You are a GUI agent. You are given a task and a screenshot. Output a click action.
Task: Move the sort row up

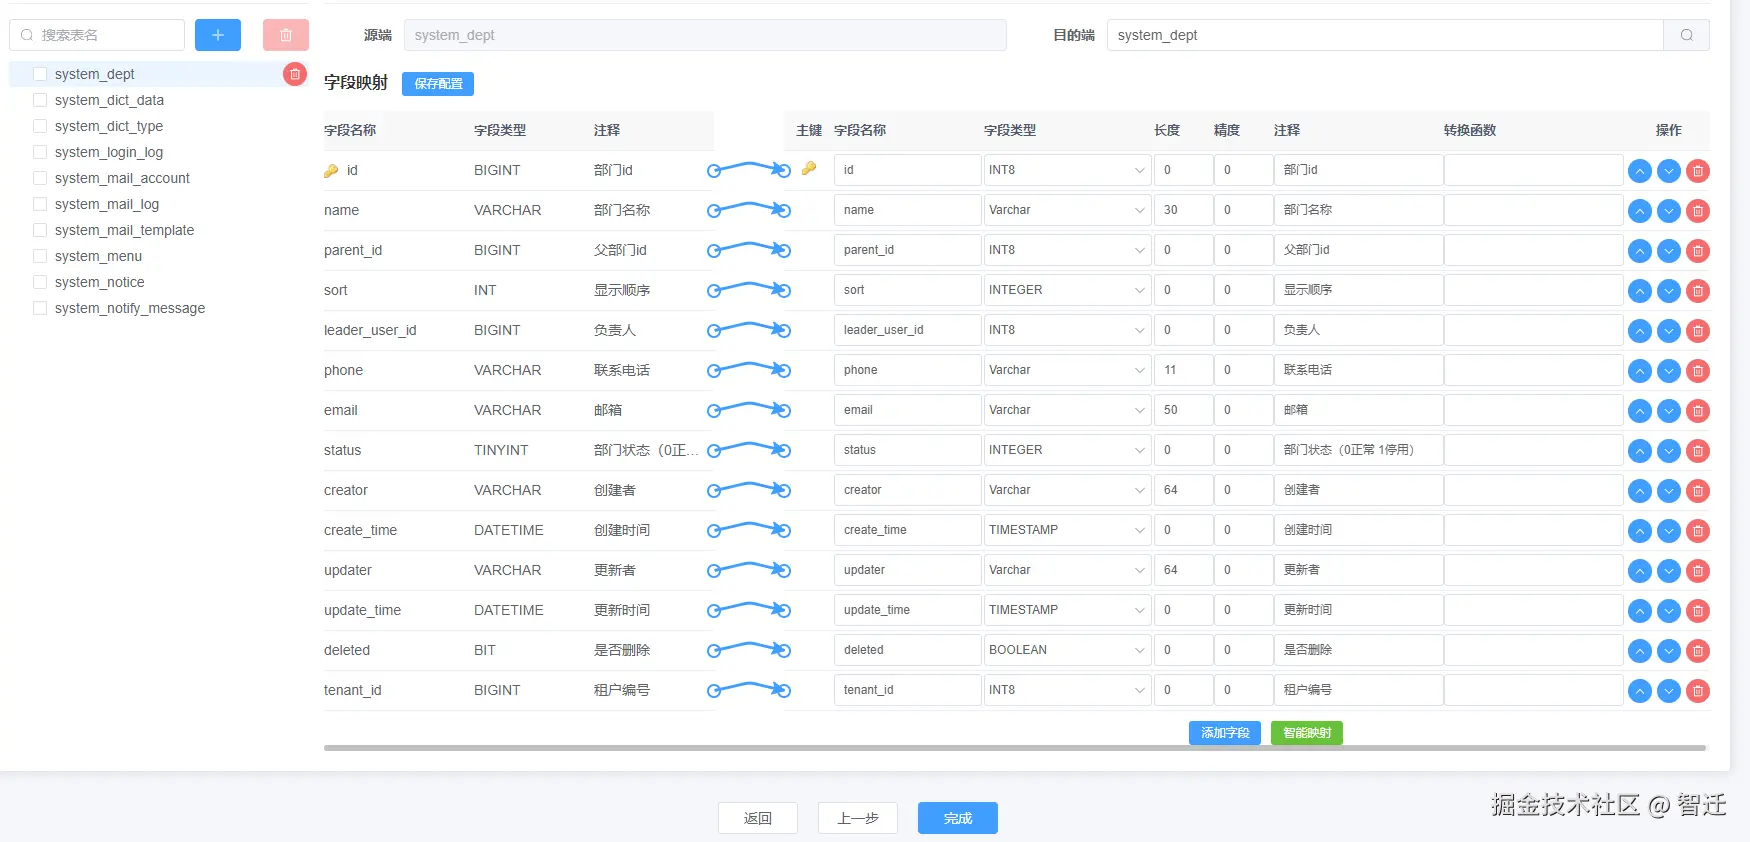1640,291
